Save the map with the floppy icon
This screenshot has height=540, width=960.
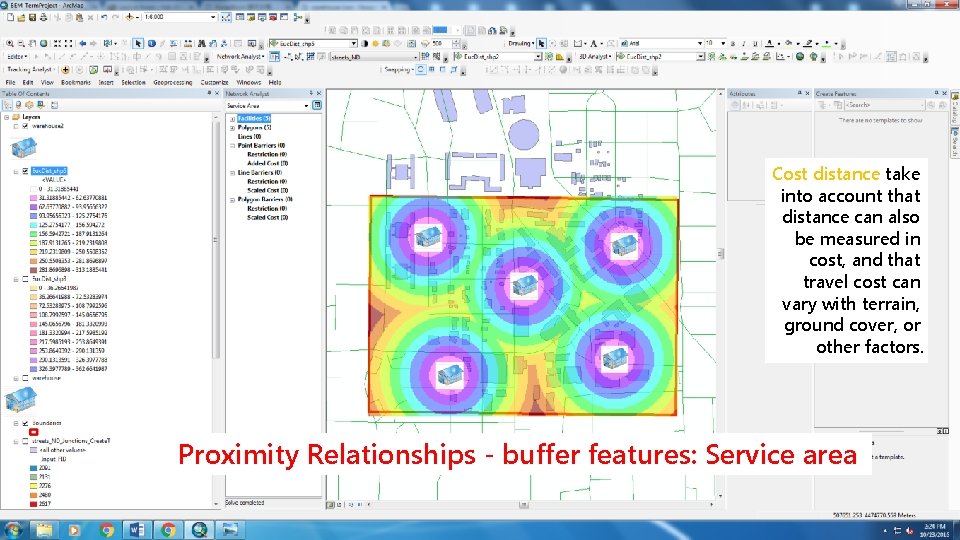click(x=32, y=17)
